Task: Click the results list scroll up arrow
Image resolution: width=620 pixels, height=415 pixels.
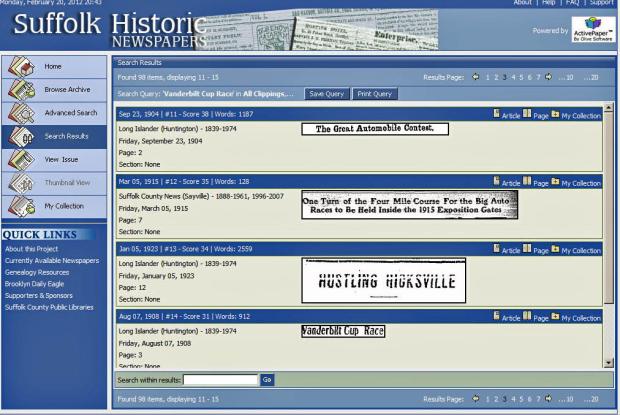Action: tap(608, 108)
